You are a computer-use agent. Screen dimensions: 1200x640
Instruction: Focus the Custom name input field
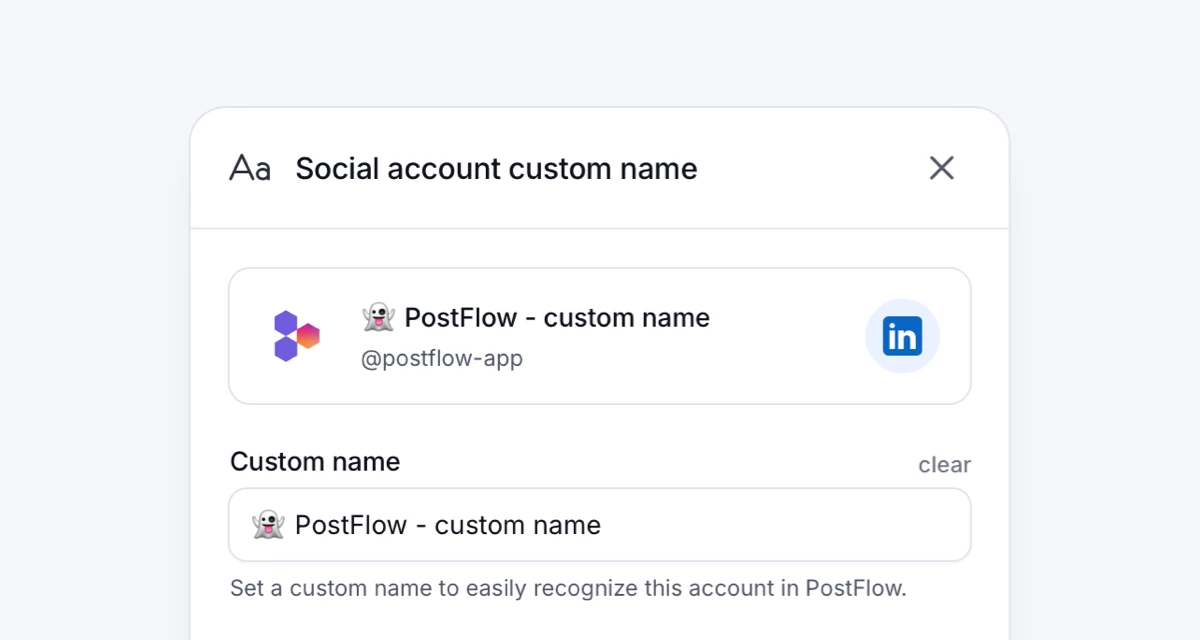point(600,524)
